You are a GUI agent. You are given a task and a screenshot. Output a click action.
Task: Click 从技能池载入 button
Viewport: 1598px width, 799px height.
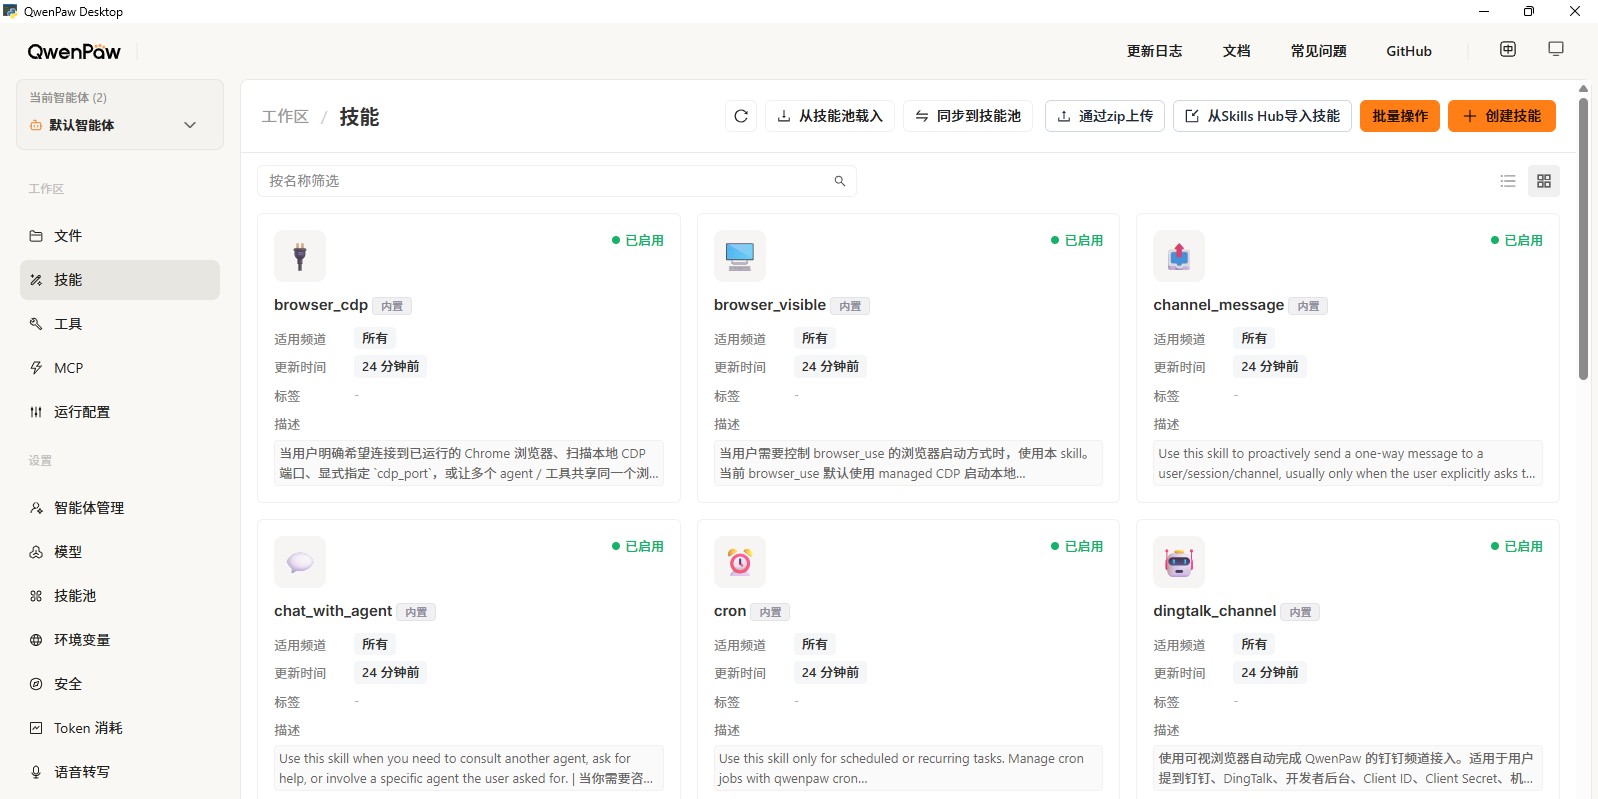click(830, 116)
